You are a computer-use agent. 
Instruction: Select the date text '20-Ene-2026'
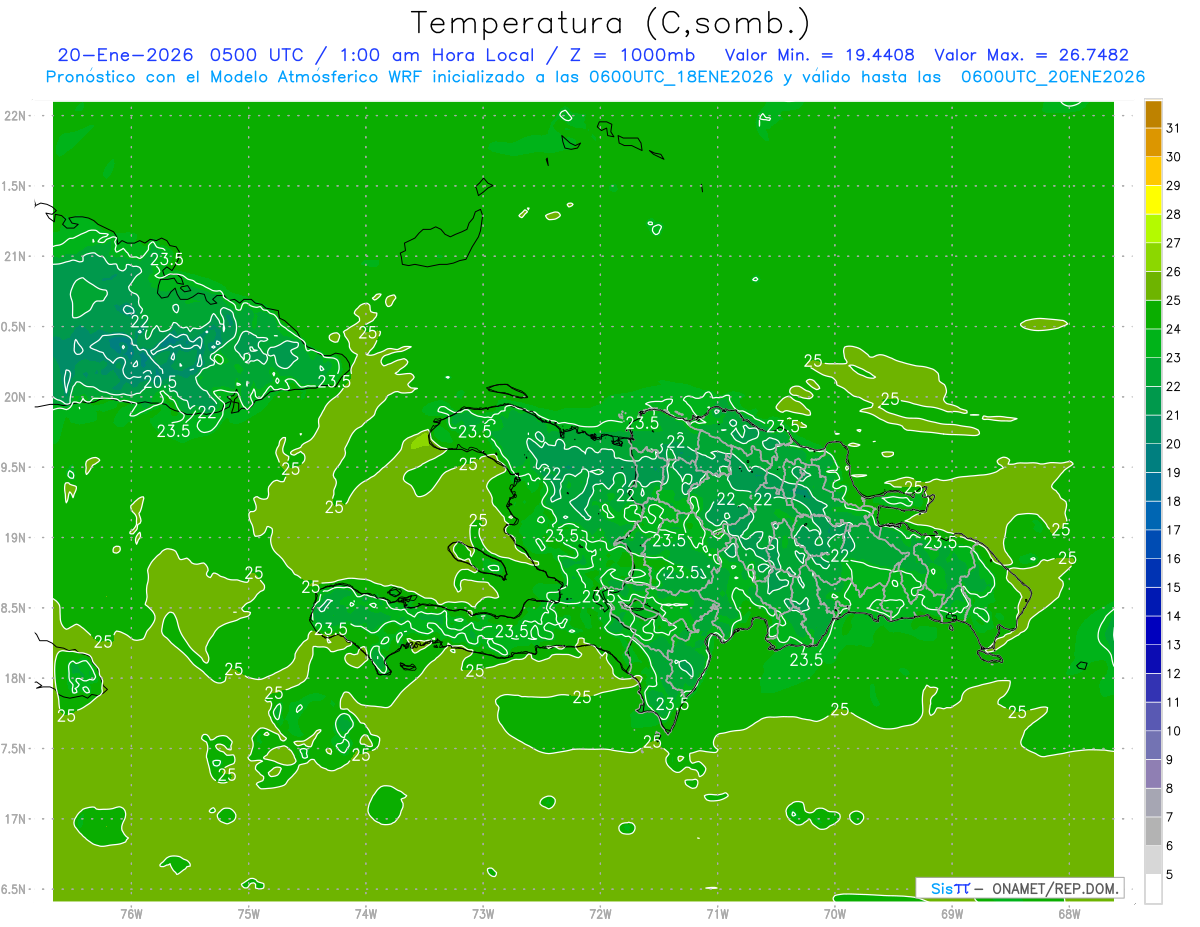pos(125,55)
